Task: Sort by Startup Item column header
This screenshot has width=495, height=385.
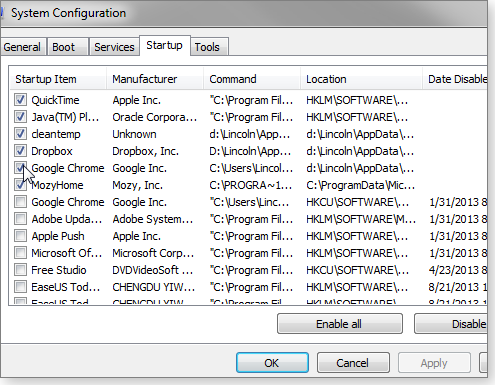Action: (x=58, y=79)
